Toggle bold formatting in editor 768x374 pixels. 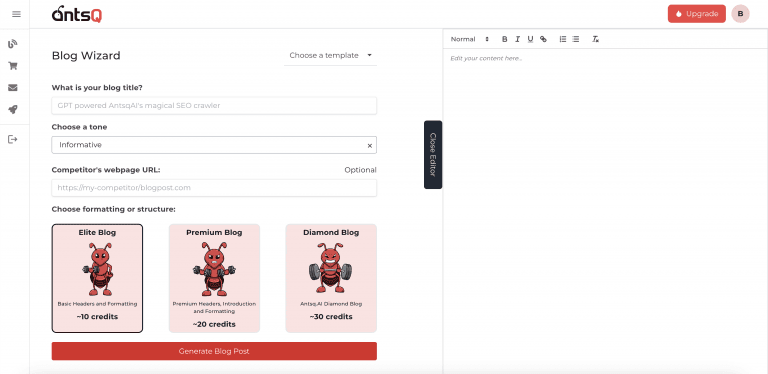504,39
